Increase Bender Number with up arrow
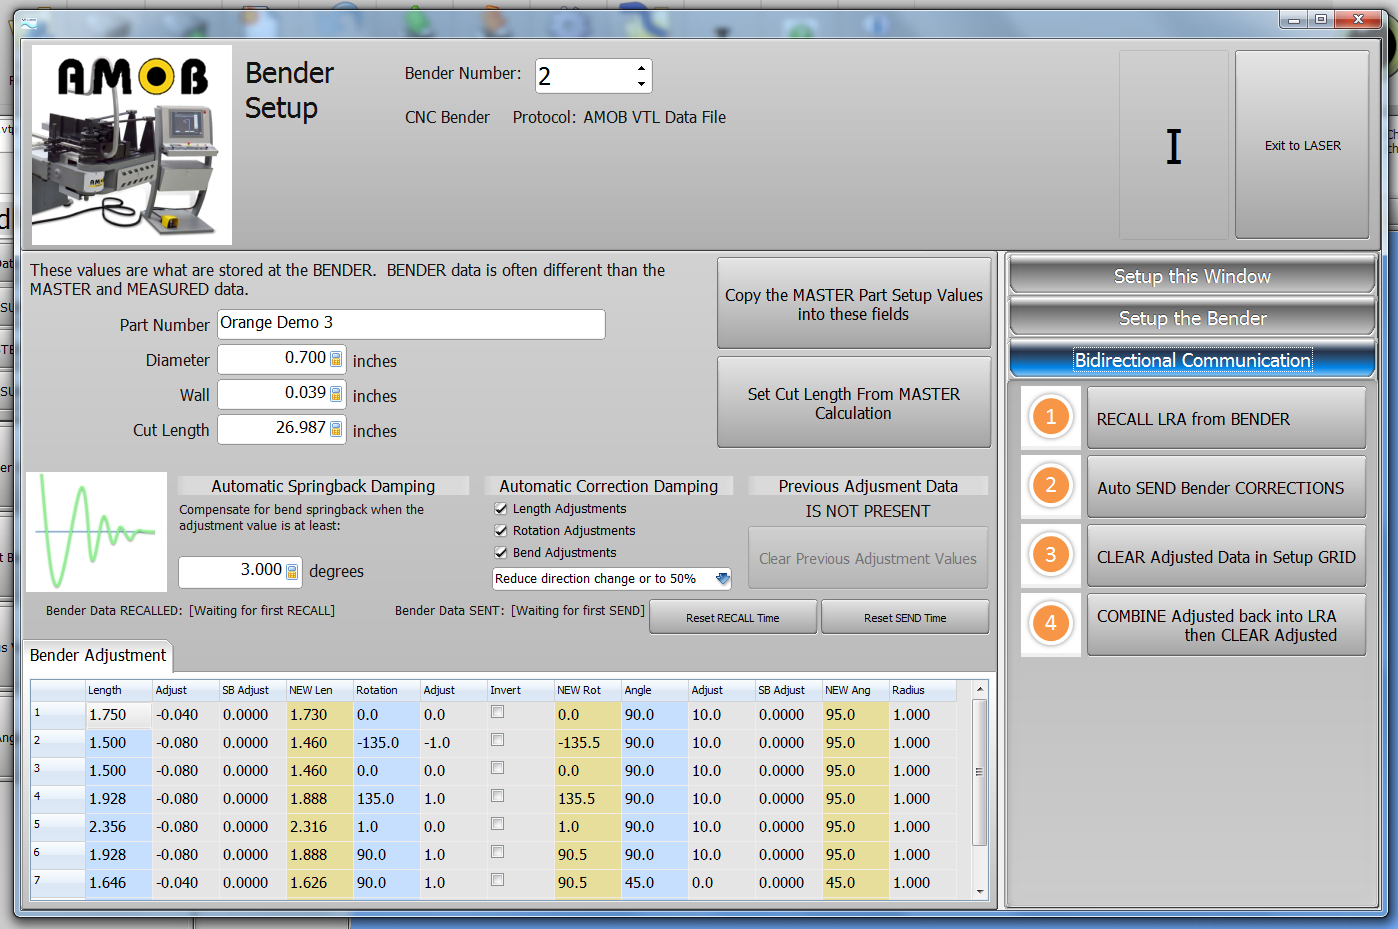The height and width of the screenshot is (929, 1398). click(641, 68)
